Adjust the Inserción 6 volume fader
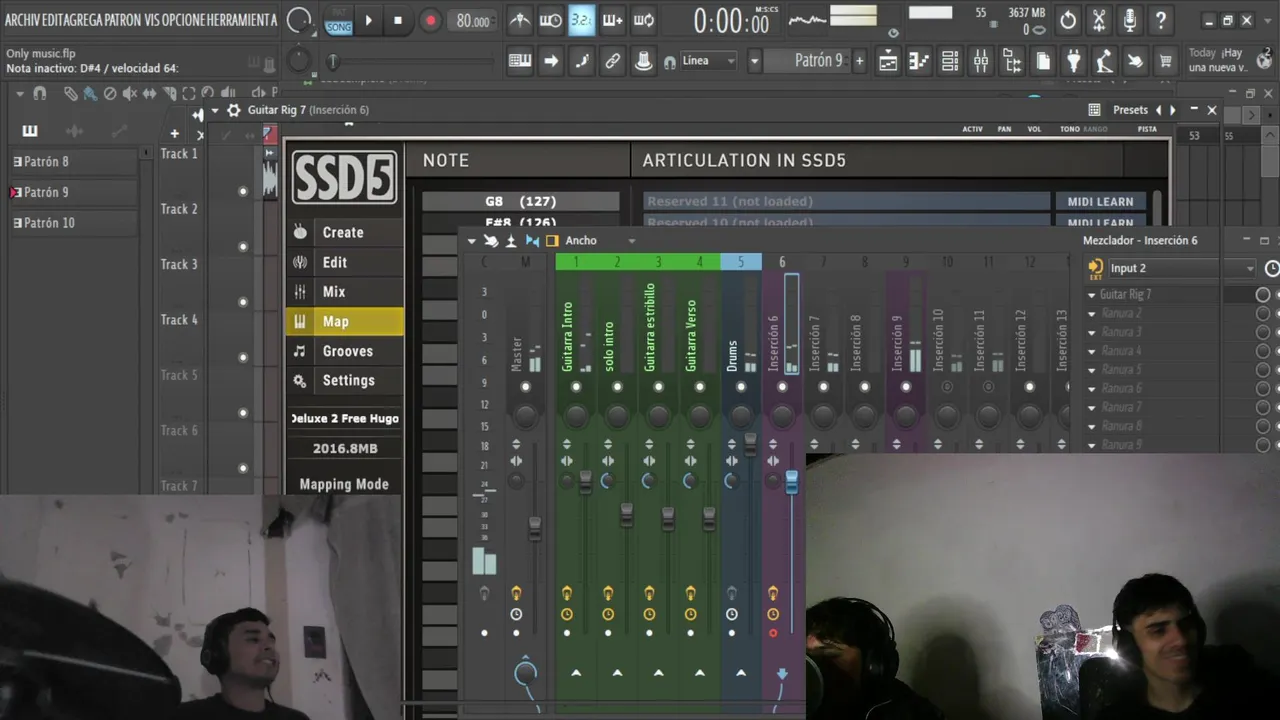Screen dimensions: 1280x720 pyautogui.click(x=792, y=482)
